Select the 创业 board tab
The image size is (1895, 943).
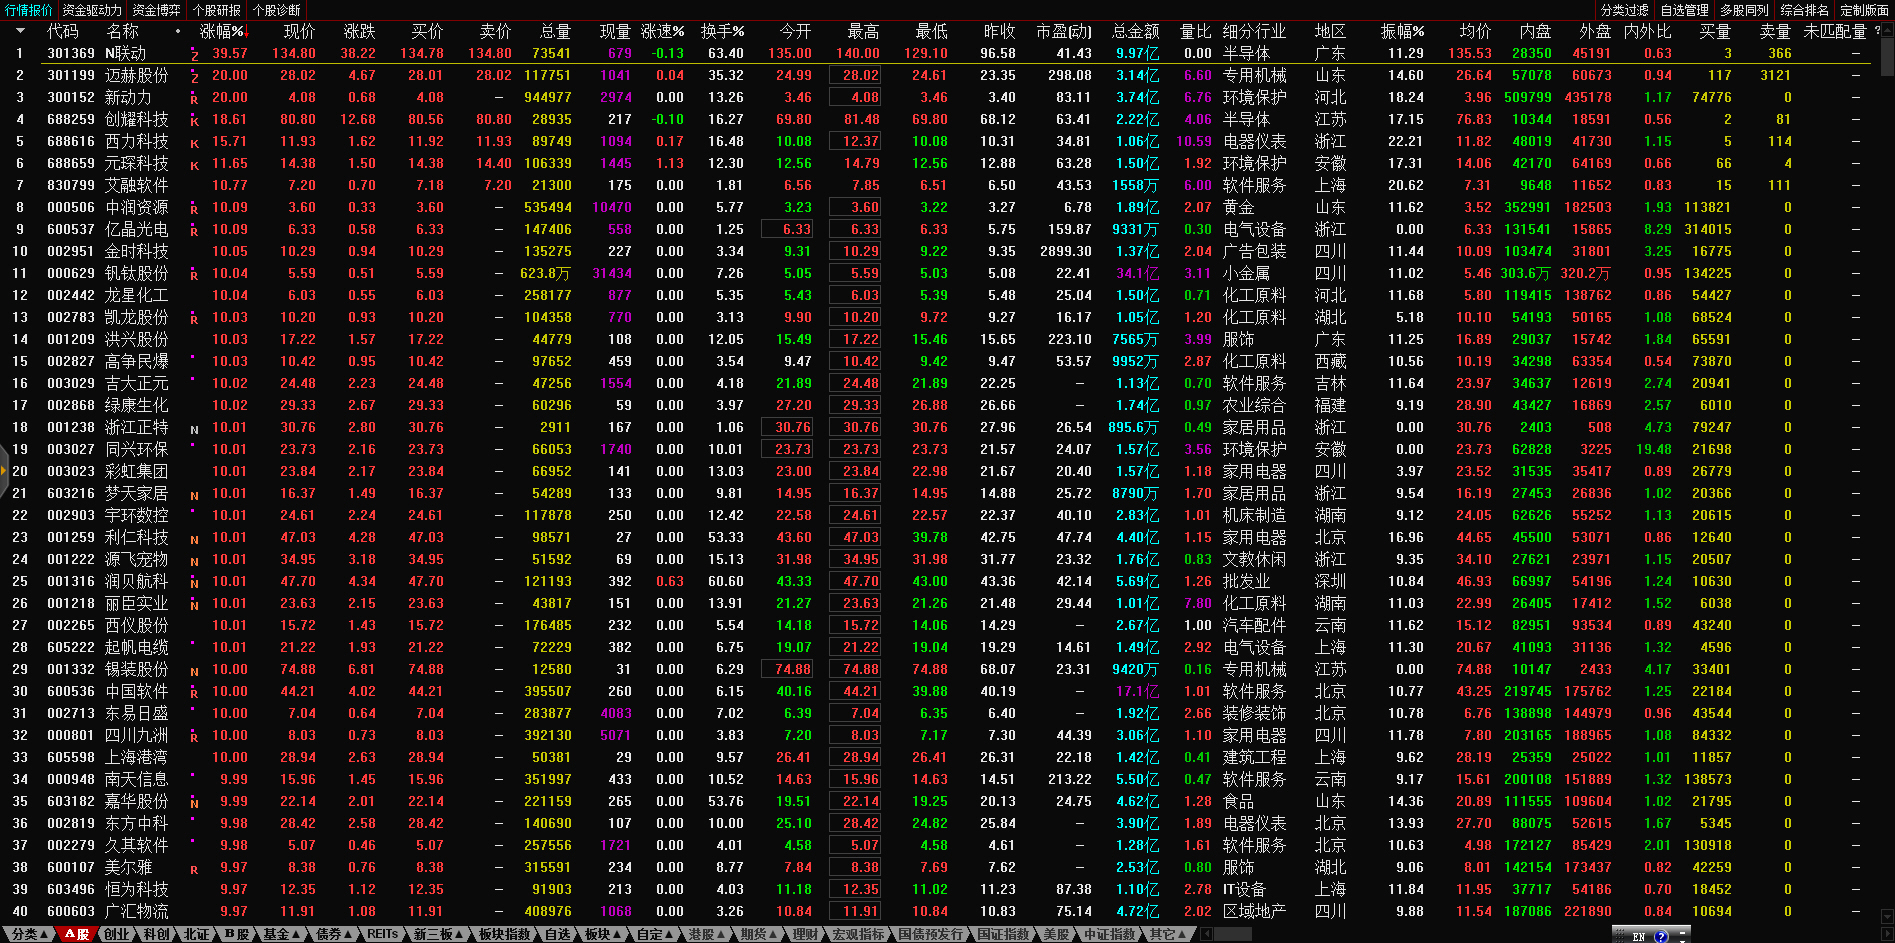[x=117, y=934]
